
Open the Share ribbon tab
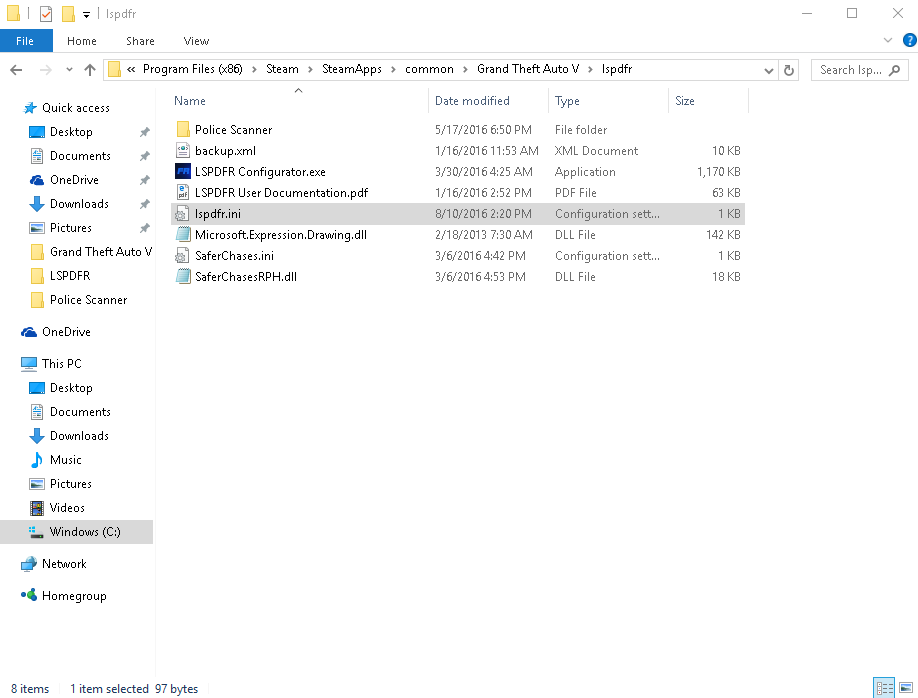(x=140, y=41)
